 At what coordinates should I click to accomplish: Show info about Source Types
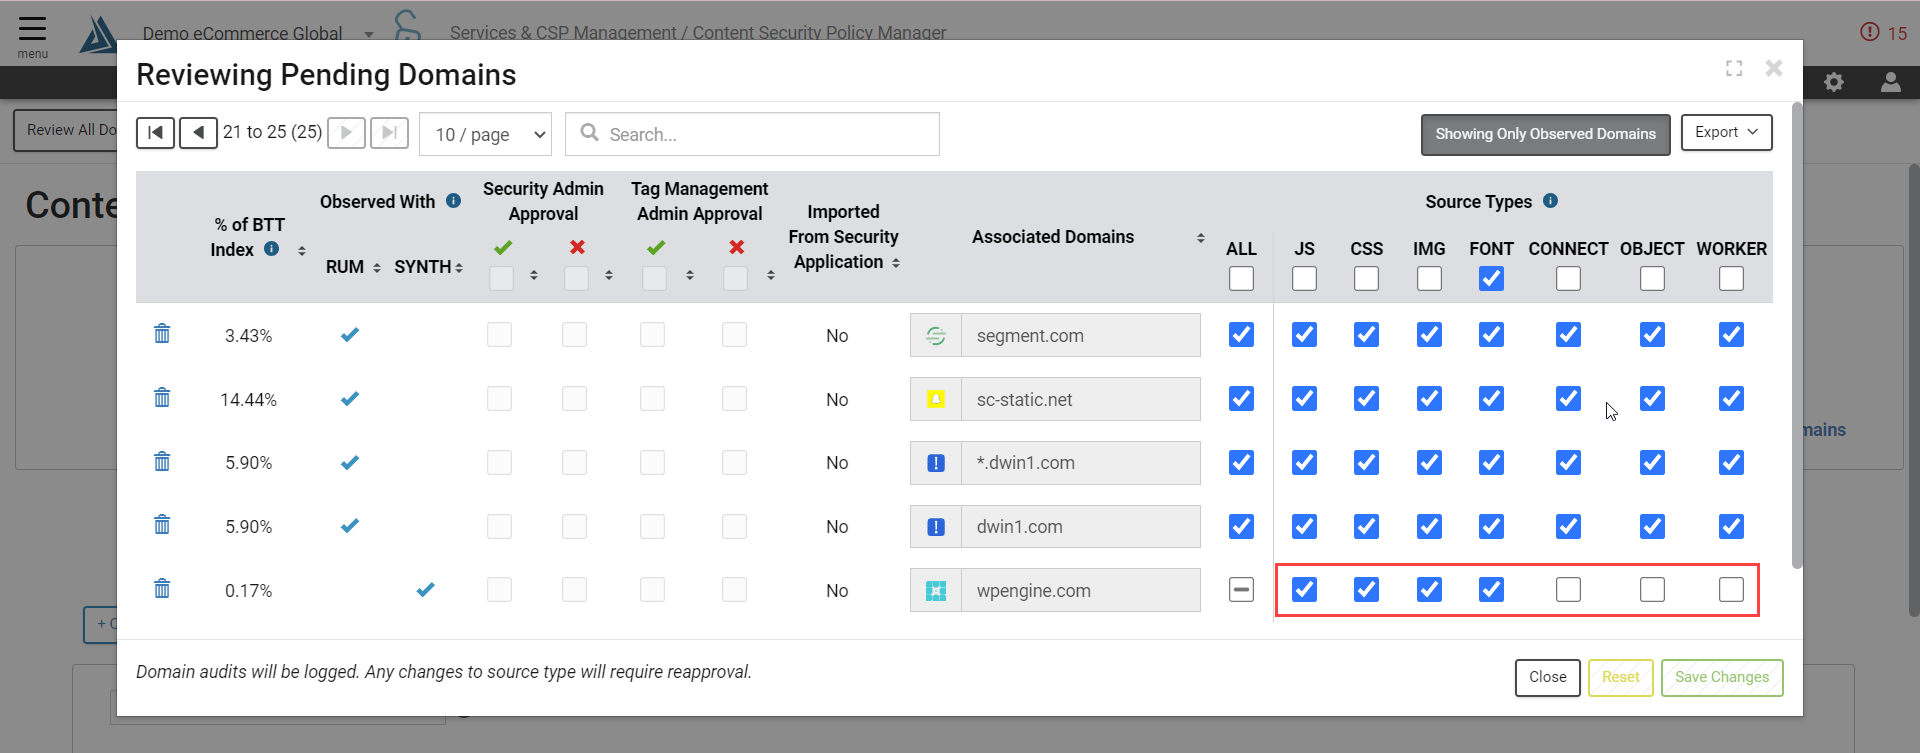click(1550, 201)
